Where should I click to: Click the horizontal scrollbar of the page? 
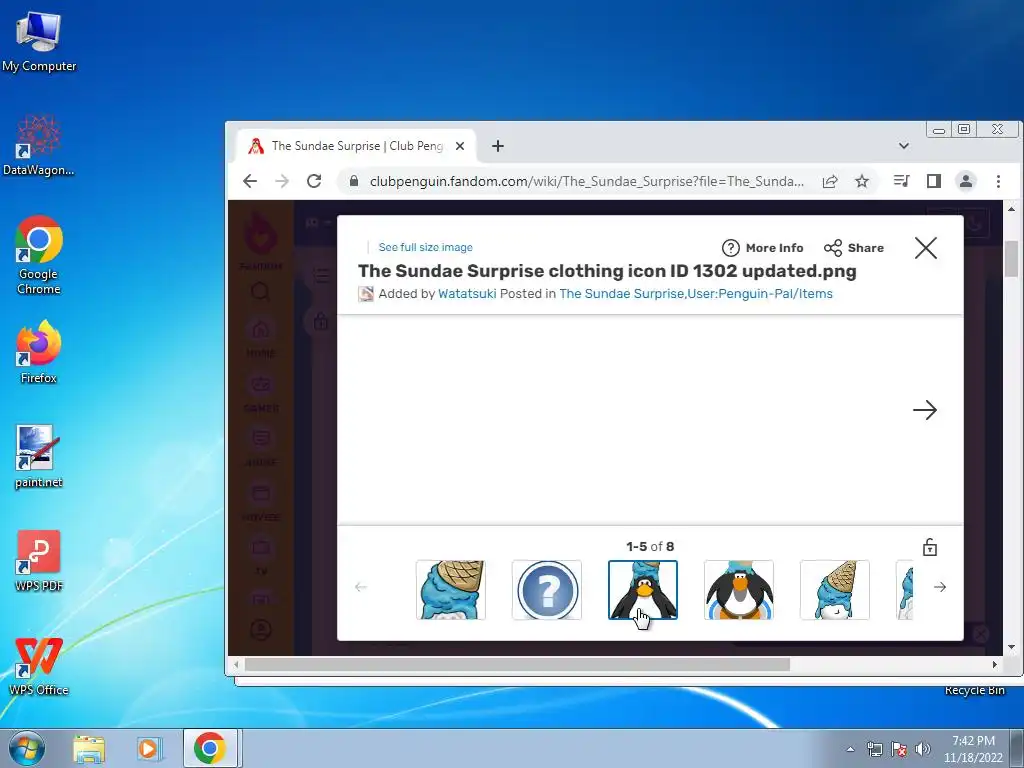coord(517,665)
